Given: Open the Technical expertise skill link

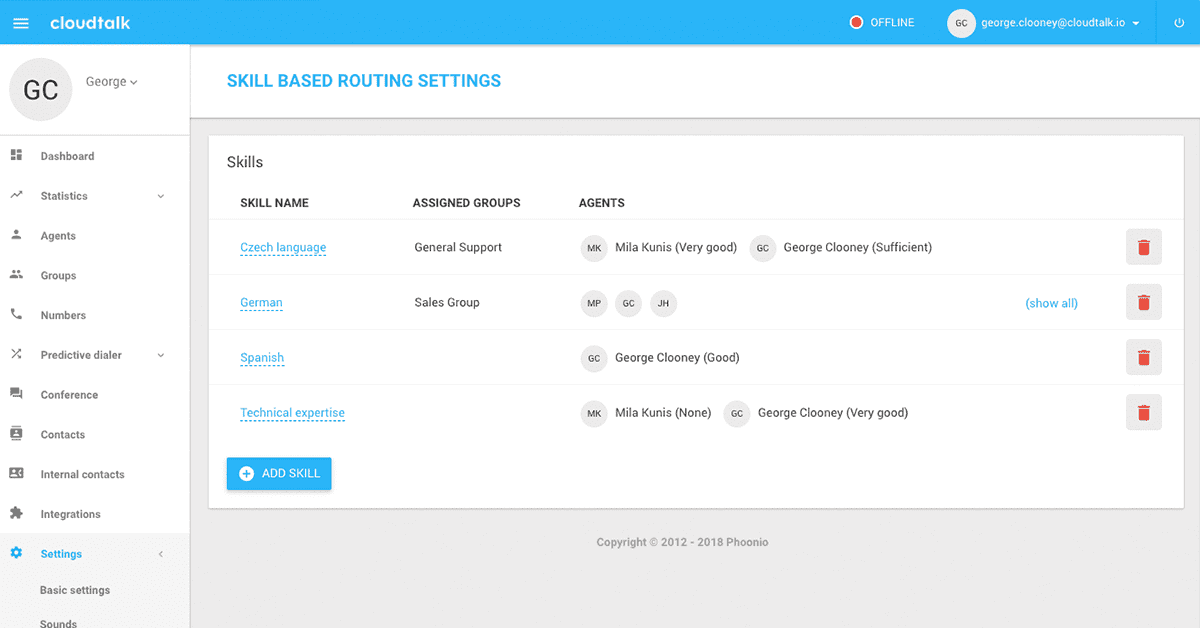Looking at the screenshot, I should pyautogui.click(x=292, y=413).
